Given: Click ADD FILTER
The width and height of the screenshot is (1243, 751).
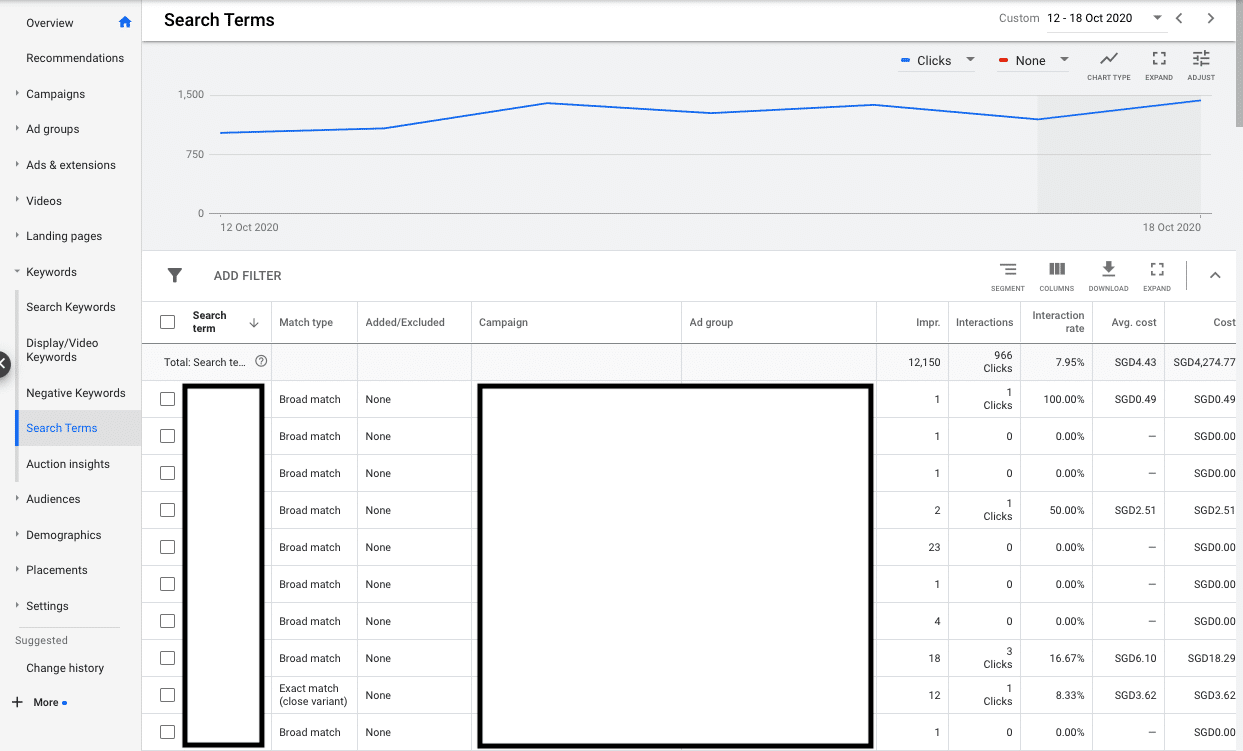Looking at the screenshot, I should pyautogui.click(x=248, y=276).
